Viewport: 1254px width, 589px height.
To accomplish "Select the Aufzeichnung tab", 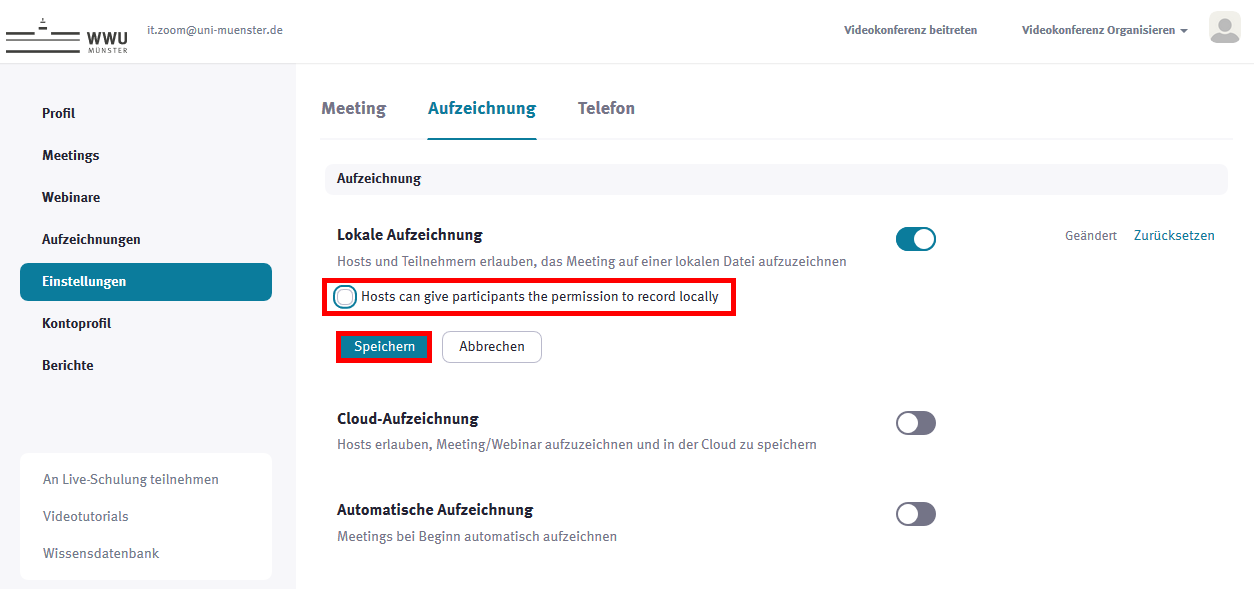I will pos(481,108).
